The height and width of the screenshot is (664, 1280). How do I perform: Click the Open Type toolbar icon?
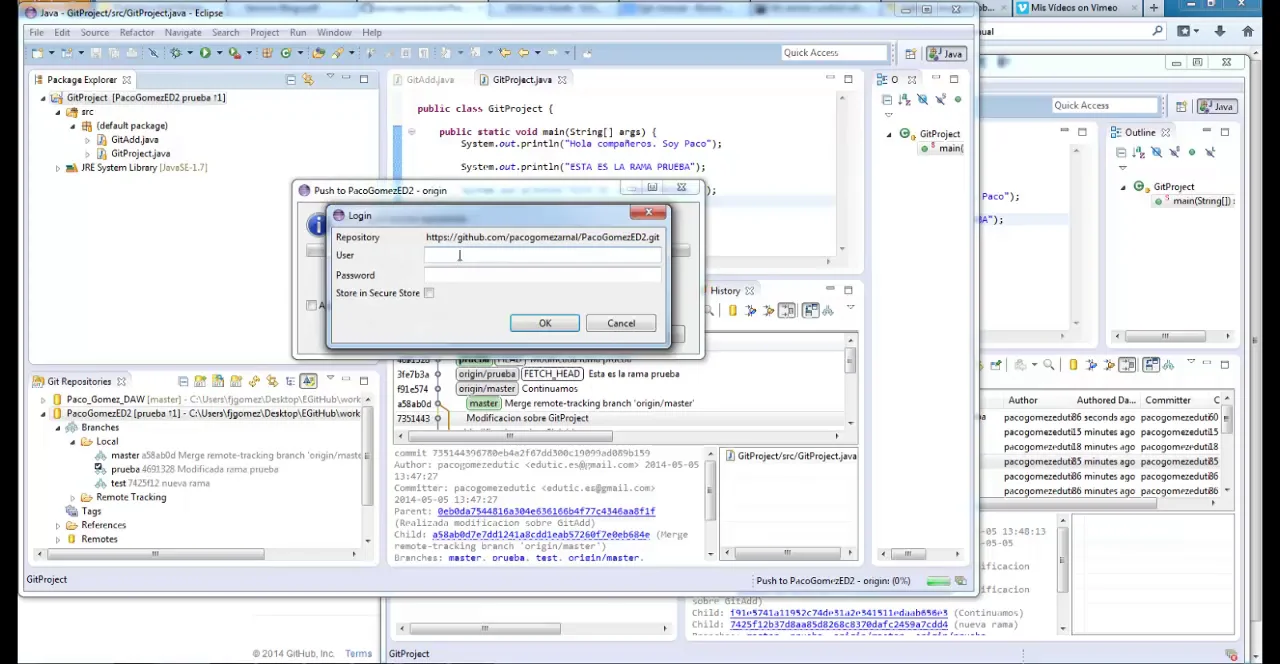coord(318,53)
